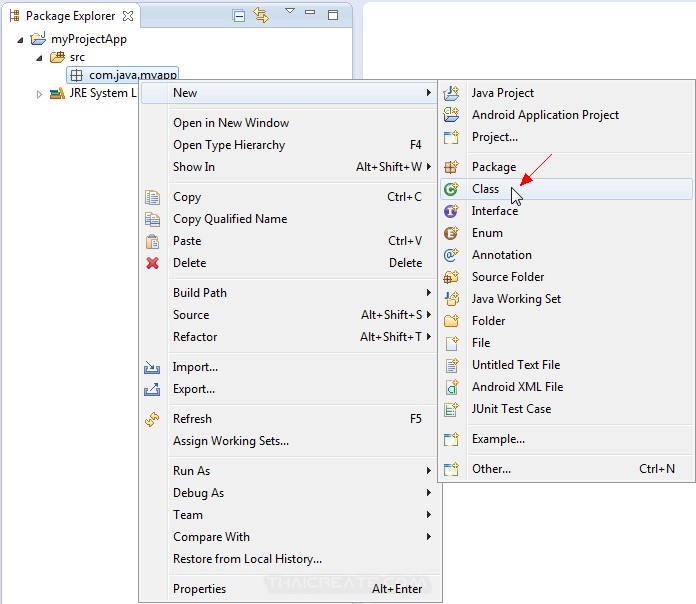
Task: Toggle Link with Editor icon
Action: pos(262,15)
